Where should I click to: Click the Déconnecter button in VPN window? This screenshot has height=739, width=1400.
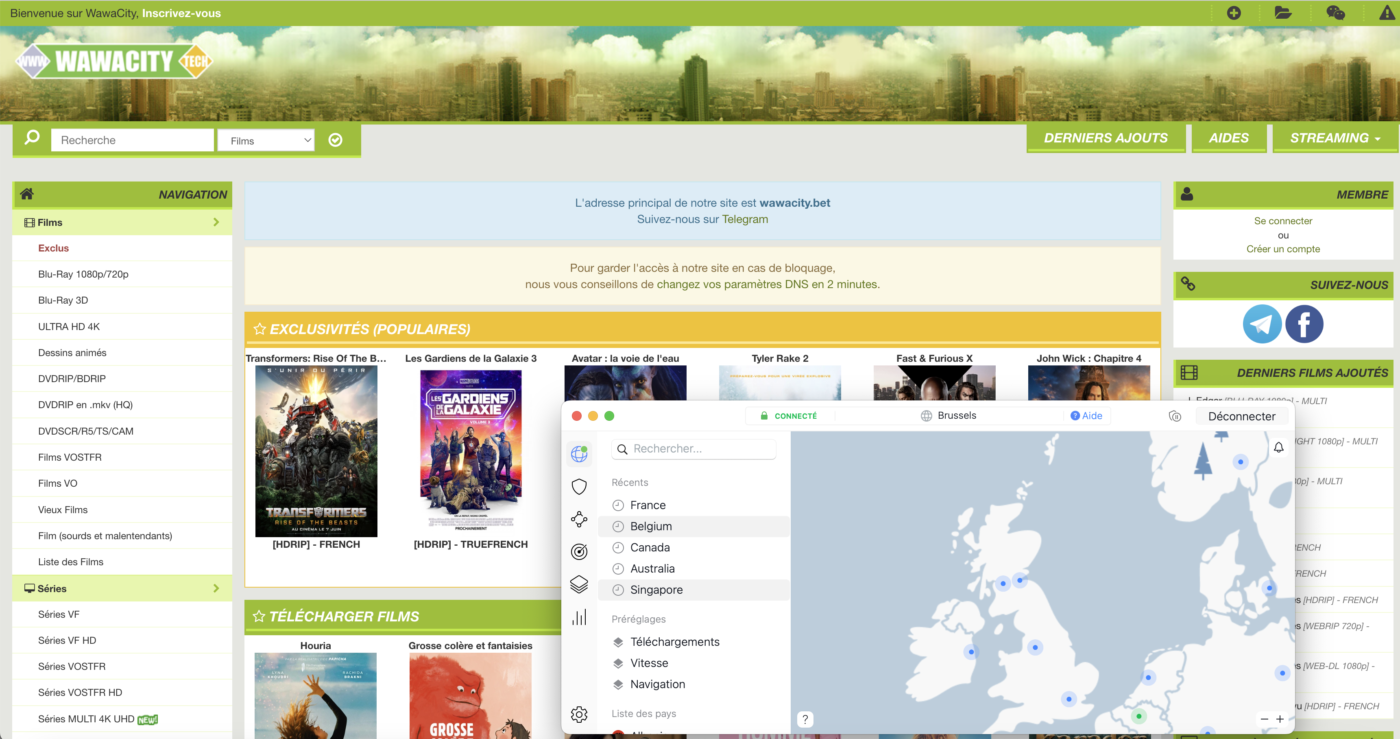point(1241,416)
